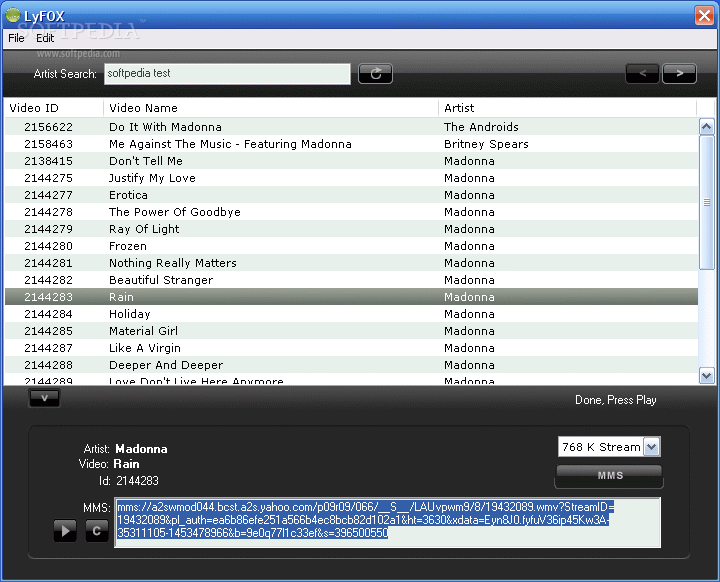Sort by Video Name column header

pyautogui.click(x=271, y=108)
